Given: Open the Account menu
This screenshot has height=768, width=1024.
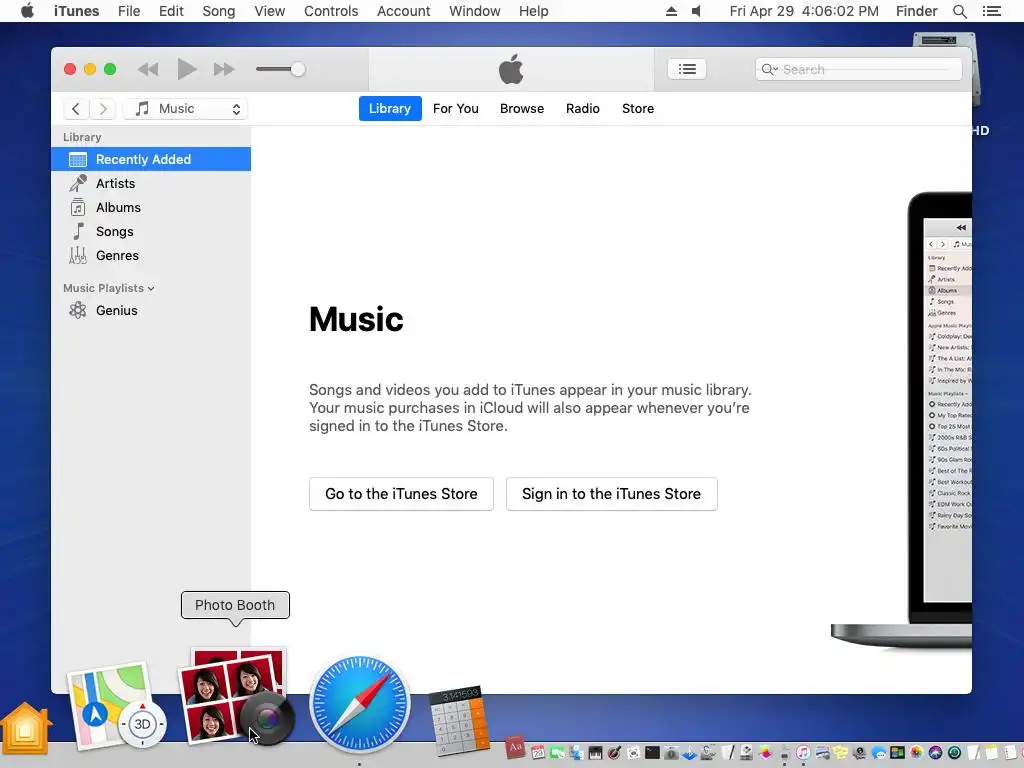Looking at the screenshot, I should pyautogui.click(x=404, y=11).
